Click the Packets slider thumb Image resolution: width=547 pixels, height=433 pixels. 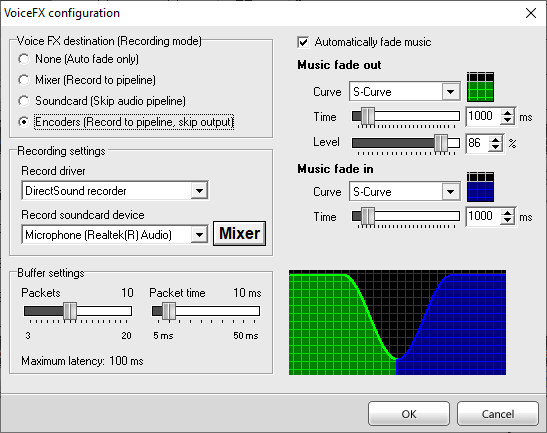coord(70,311)
